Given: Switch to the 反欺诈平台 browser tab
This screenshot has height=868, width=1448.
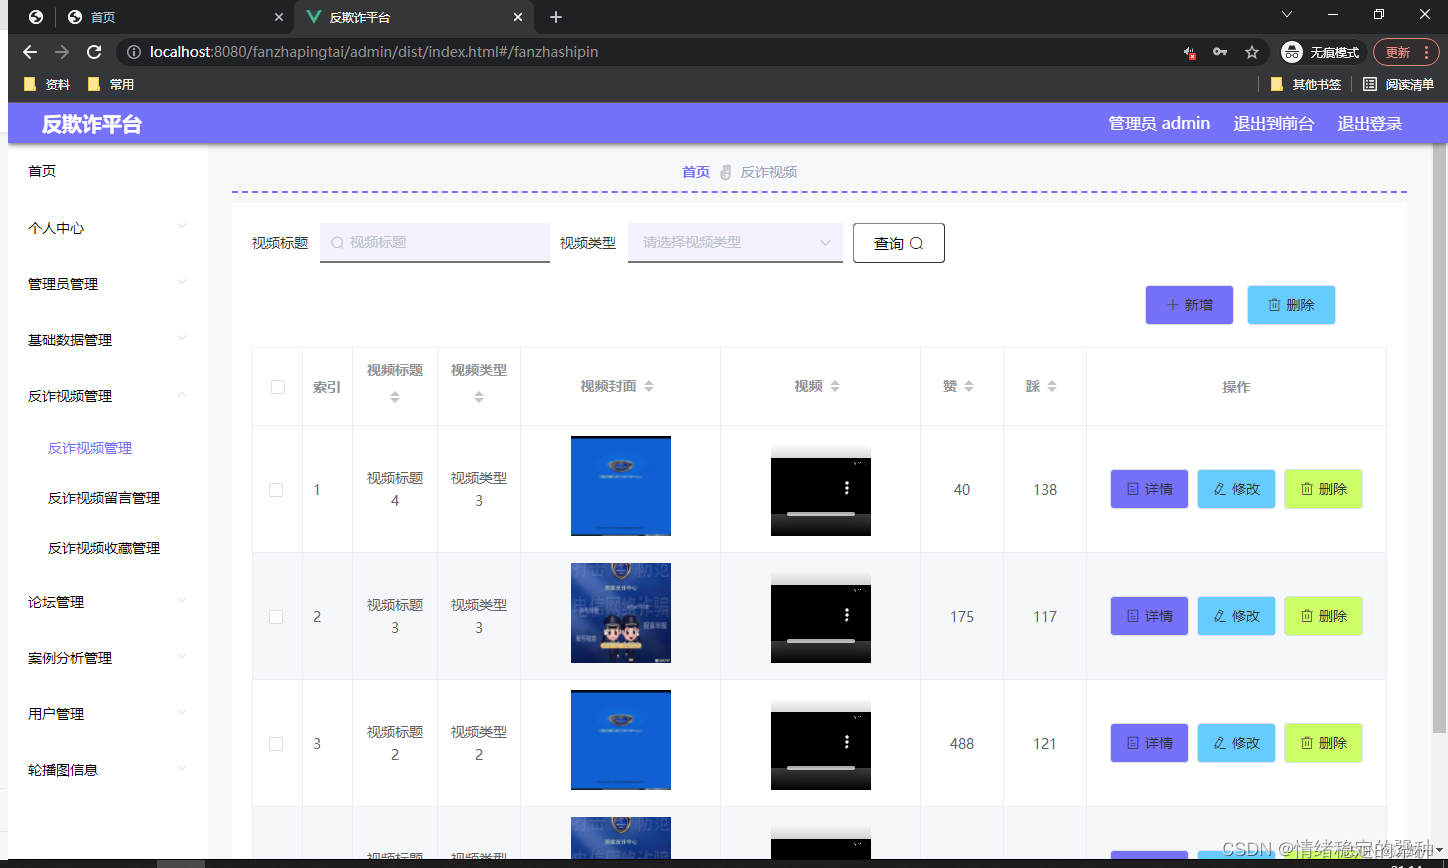Looking at the screenshot, I should click(414, 17).
